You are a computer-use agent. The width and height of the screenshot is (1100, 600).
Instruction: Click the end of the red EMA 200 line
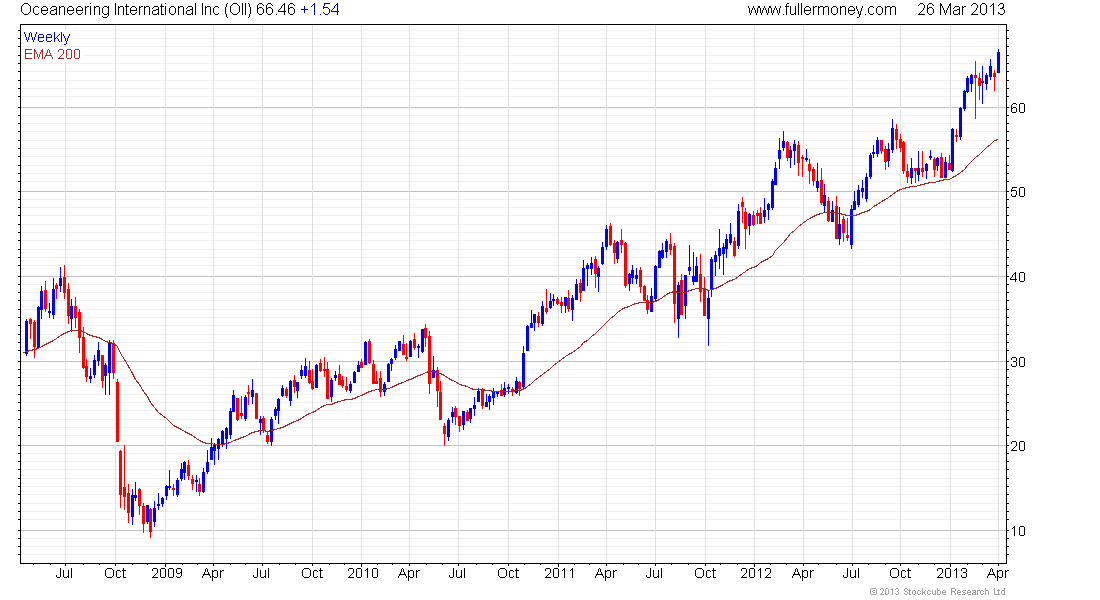997,140
